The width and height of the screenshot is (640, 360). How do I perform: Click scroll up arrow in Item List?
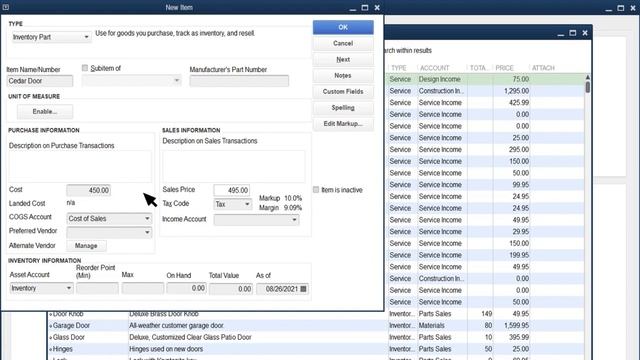pyautogui.click(x=587, y=77)
